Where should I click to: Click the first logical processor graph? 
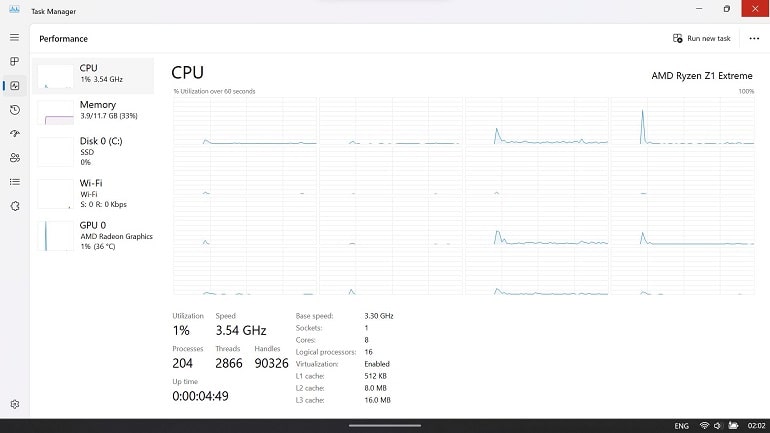(x=245, y=121)
